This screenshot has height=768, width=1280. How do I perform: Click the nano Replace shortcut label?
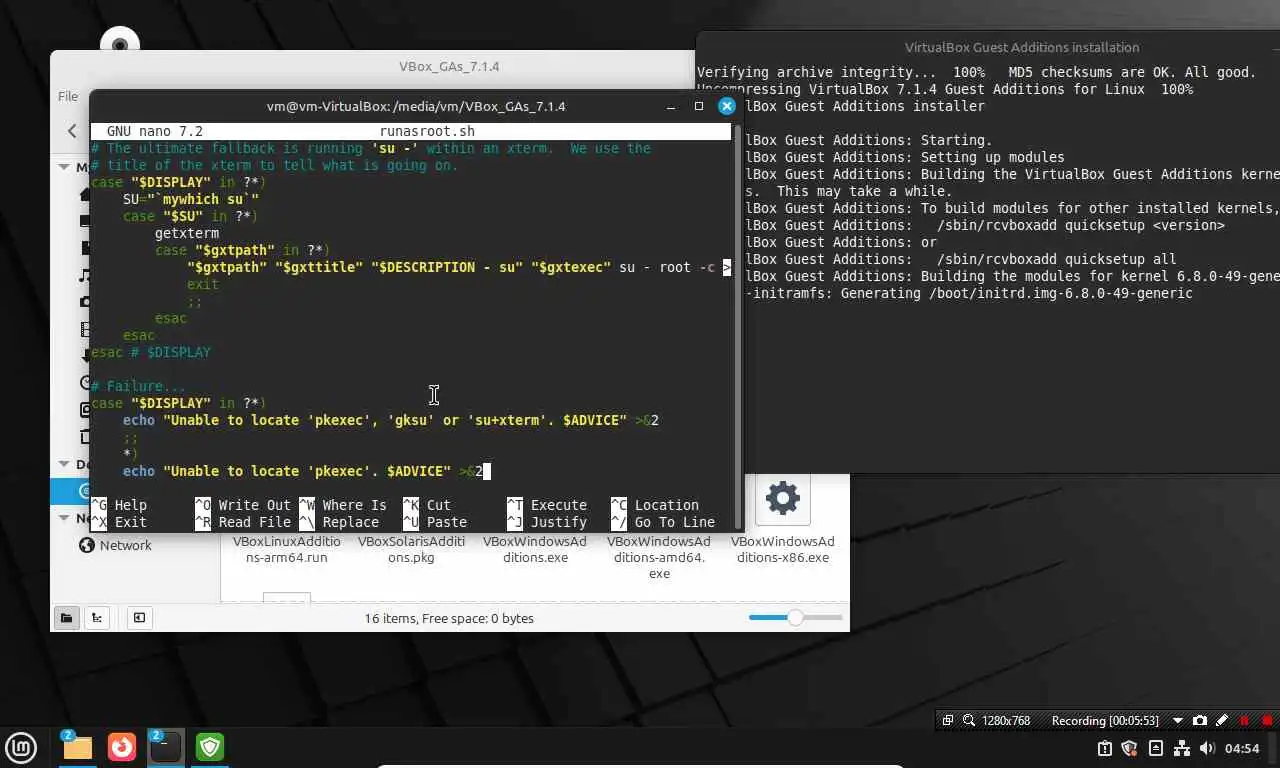coord(351,522)
